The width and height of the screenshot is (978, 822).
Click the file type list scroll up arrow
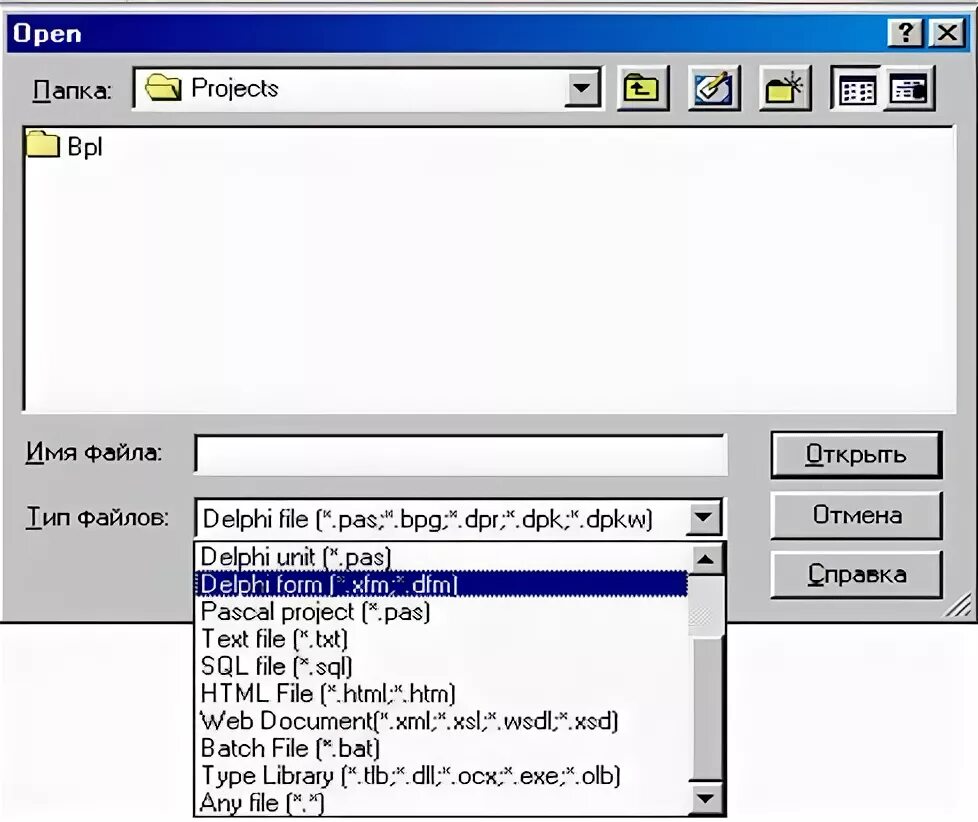pos(705,558)
